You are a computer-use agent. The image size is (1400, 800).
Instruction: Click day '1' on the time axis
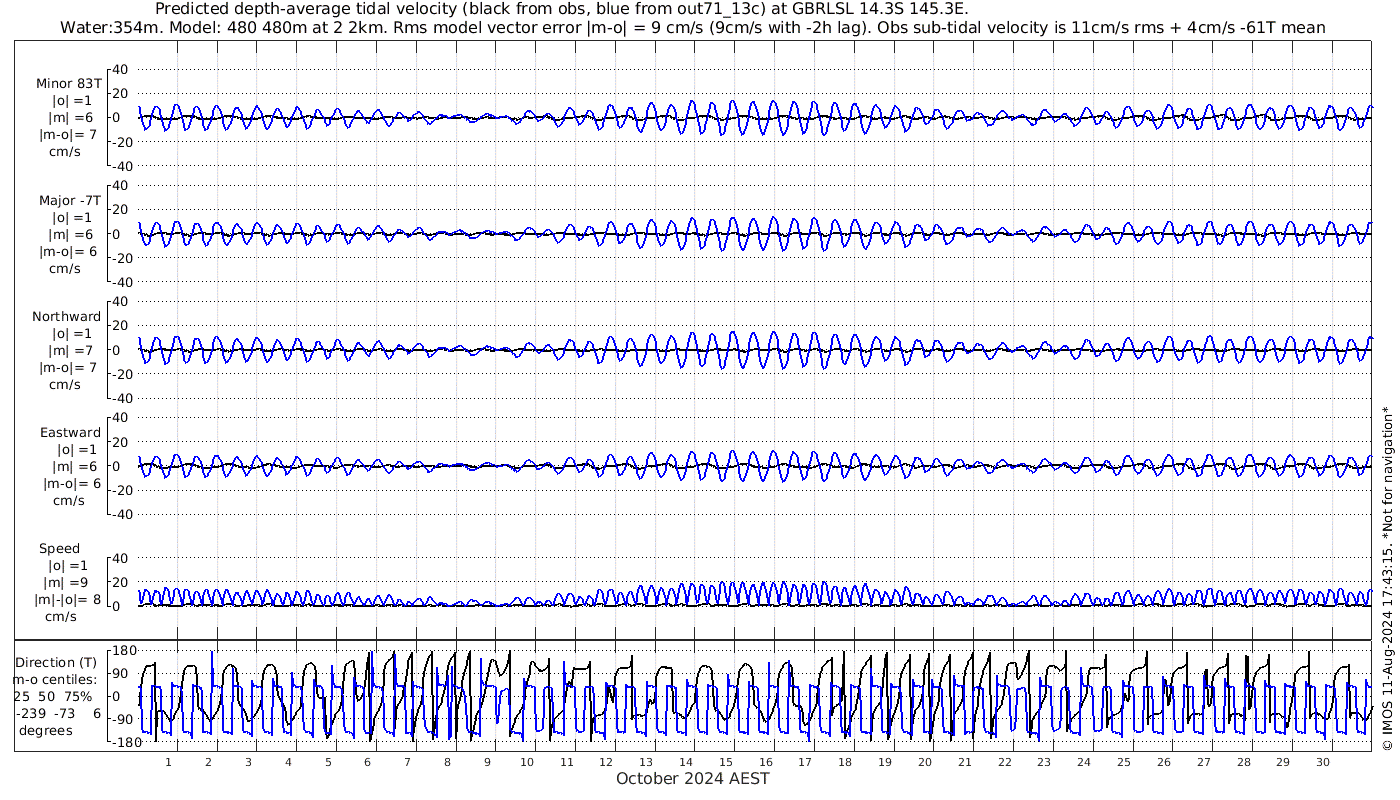tap(168, 762)
